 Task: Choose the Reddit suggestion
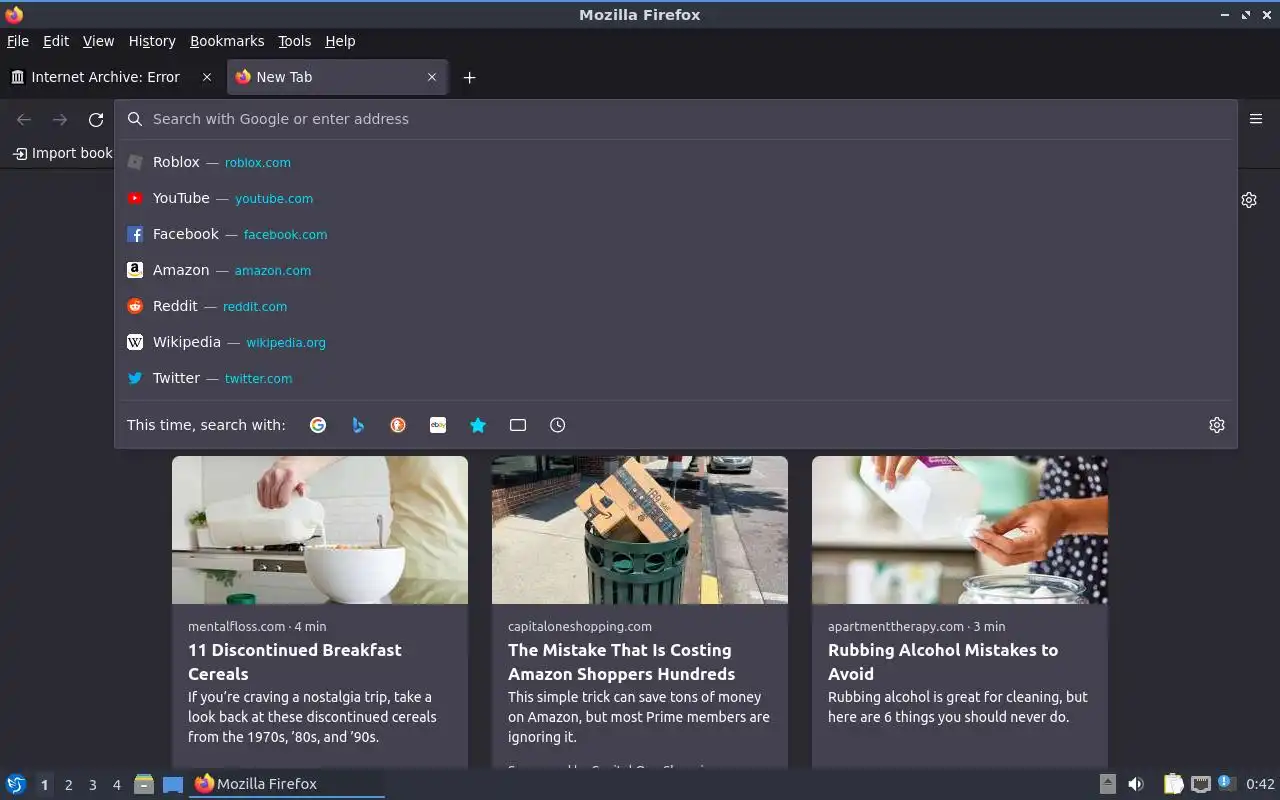pyautogui.click(x=675, y=306)
